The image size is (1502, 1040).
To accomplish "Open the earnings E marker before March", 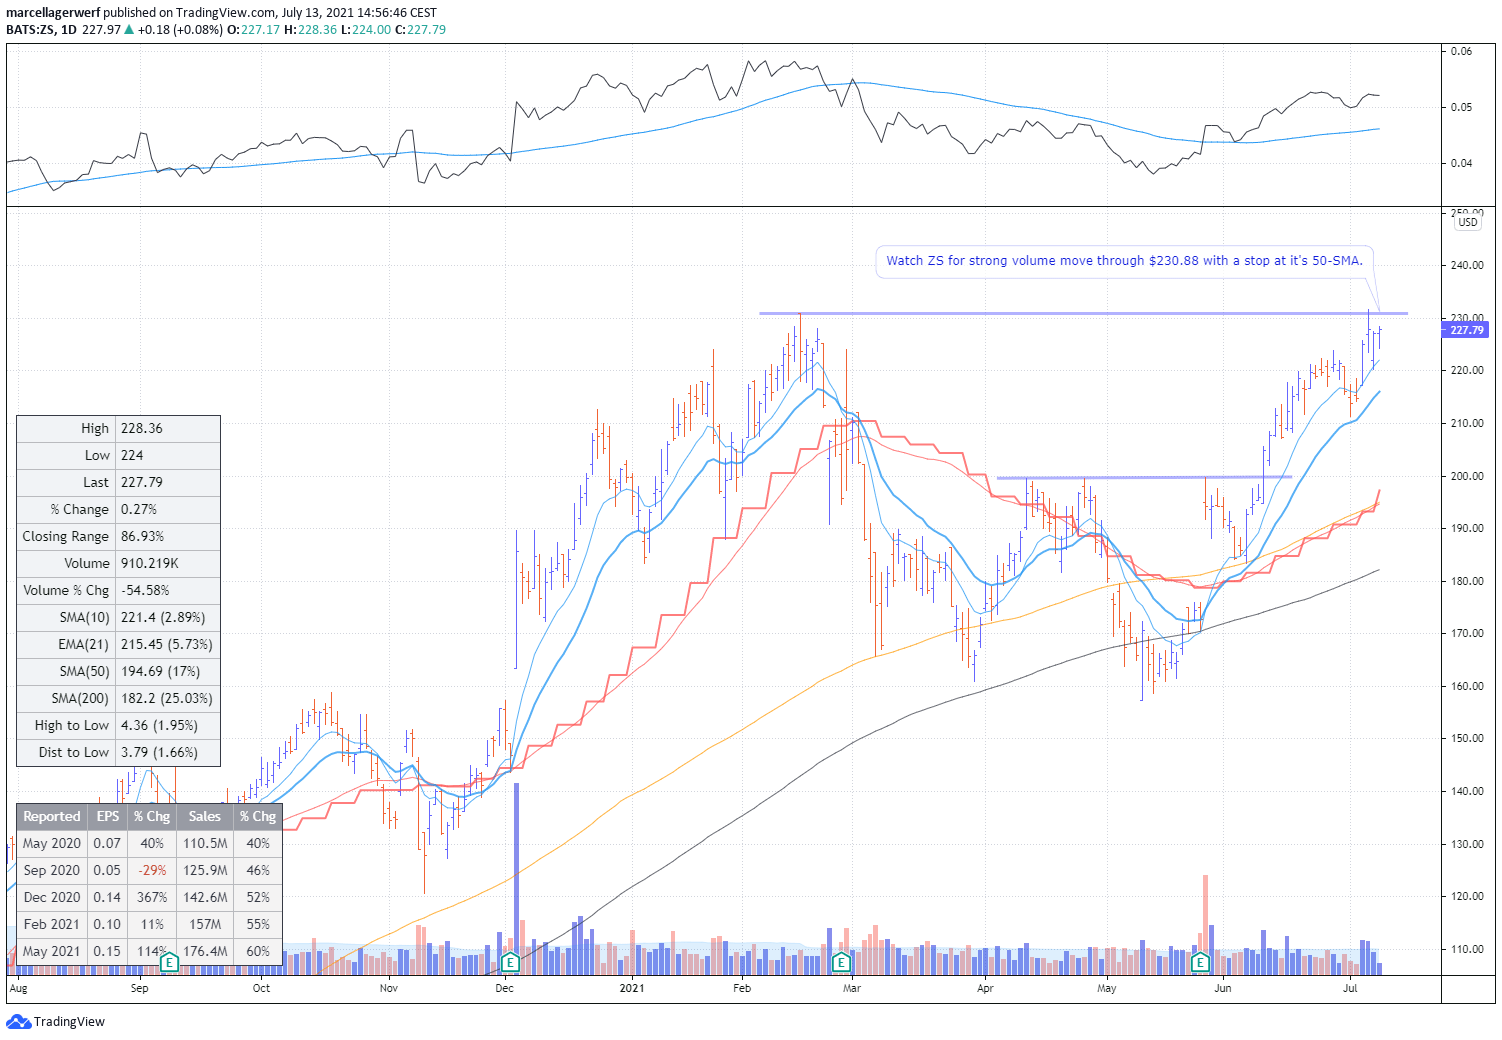I will [x=841, y=963].
